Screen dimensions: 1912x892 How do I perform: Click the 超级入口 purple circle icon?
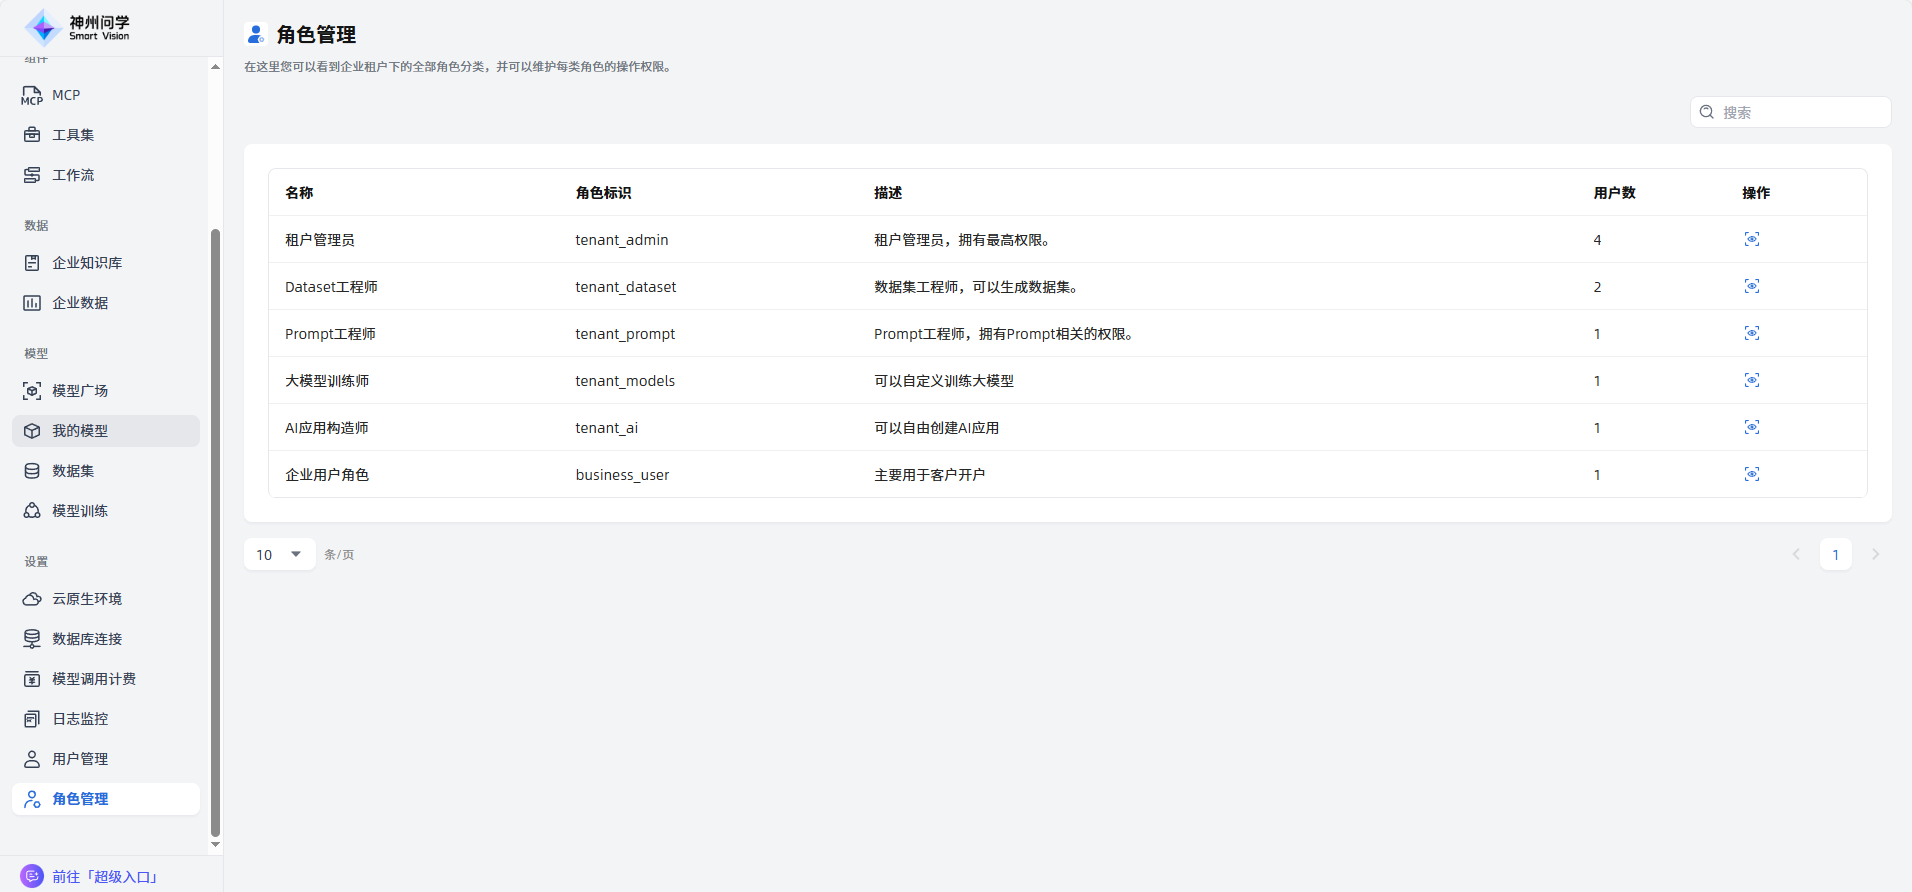(32, 876)
